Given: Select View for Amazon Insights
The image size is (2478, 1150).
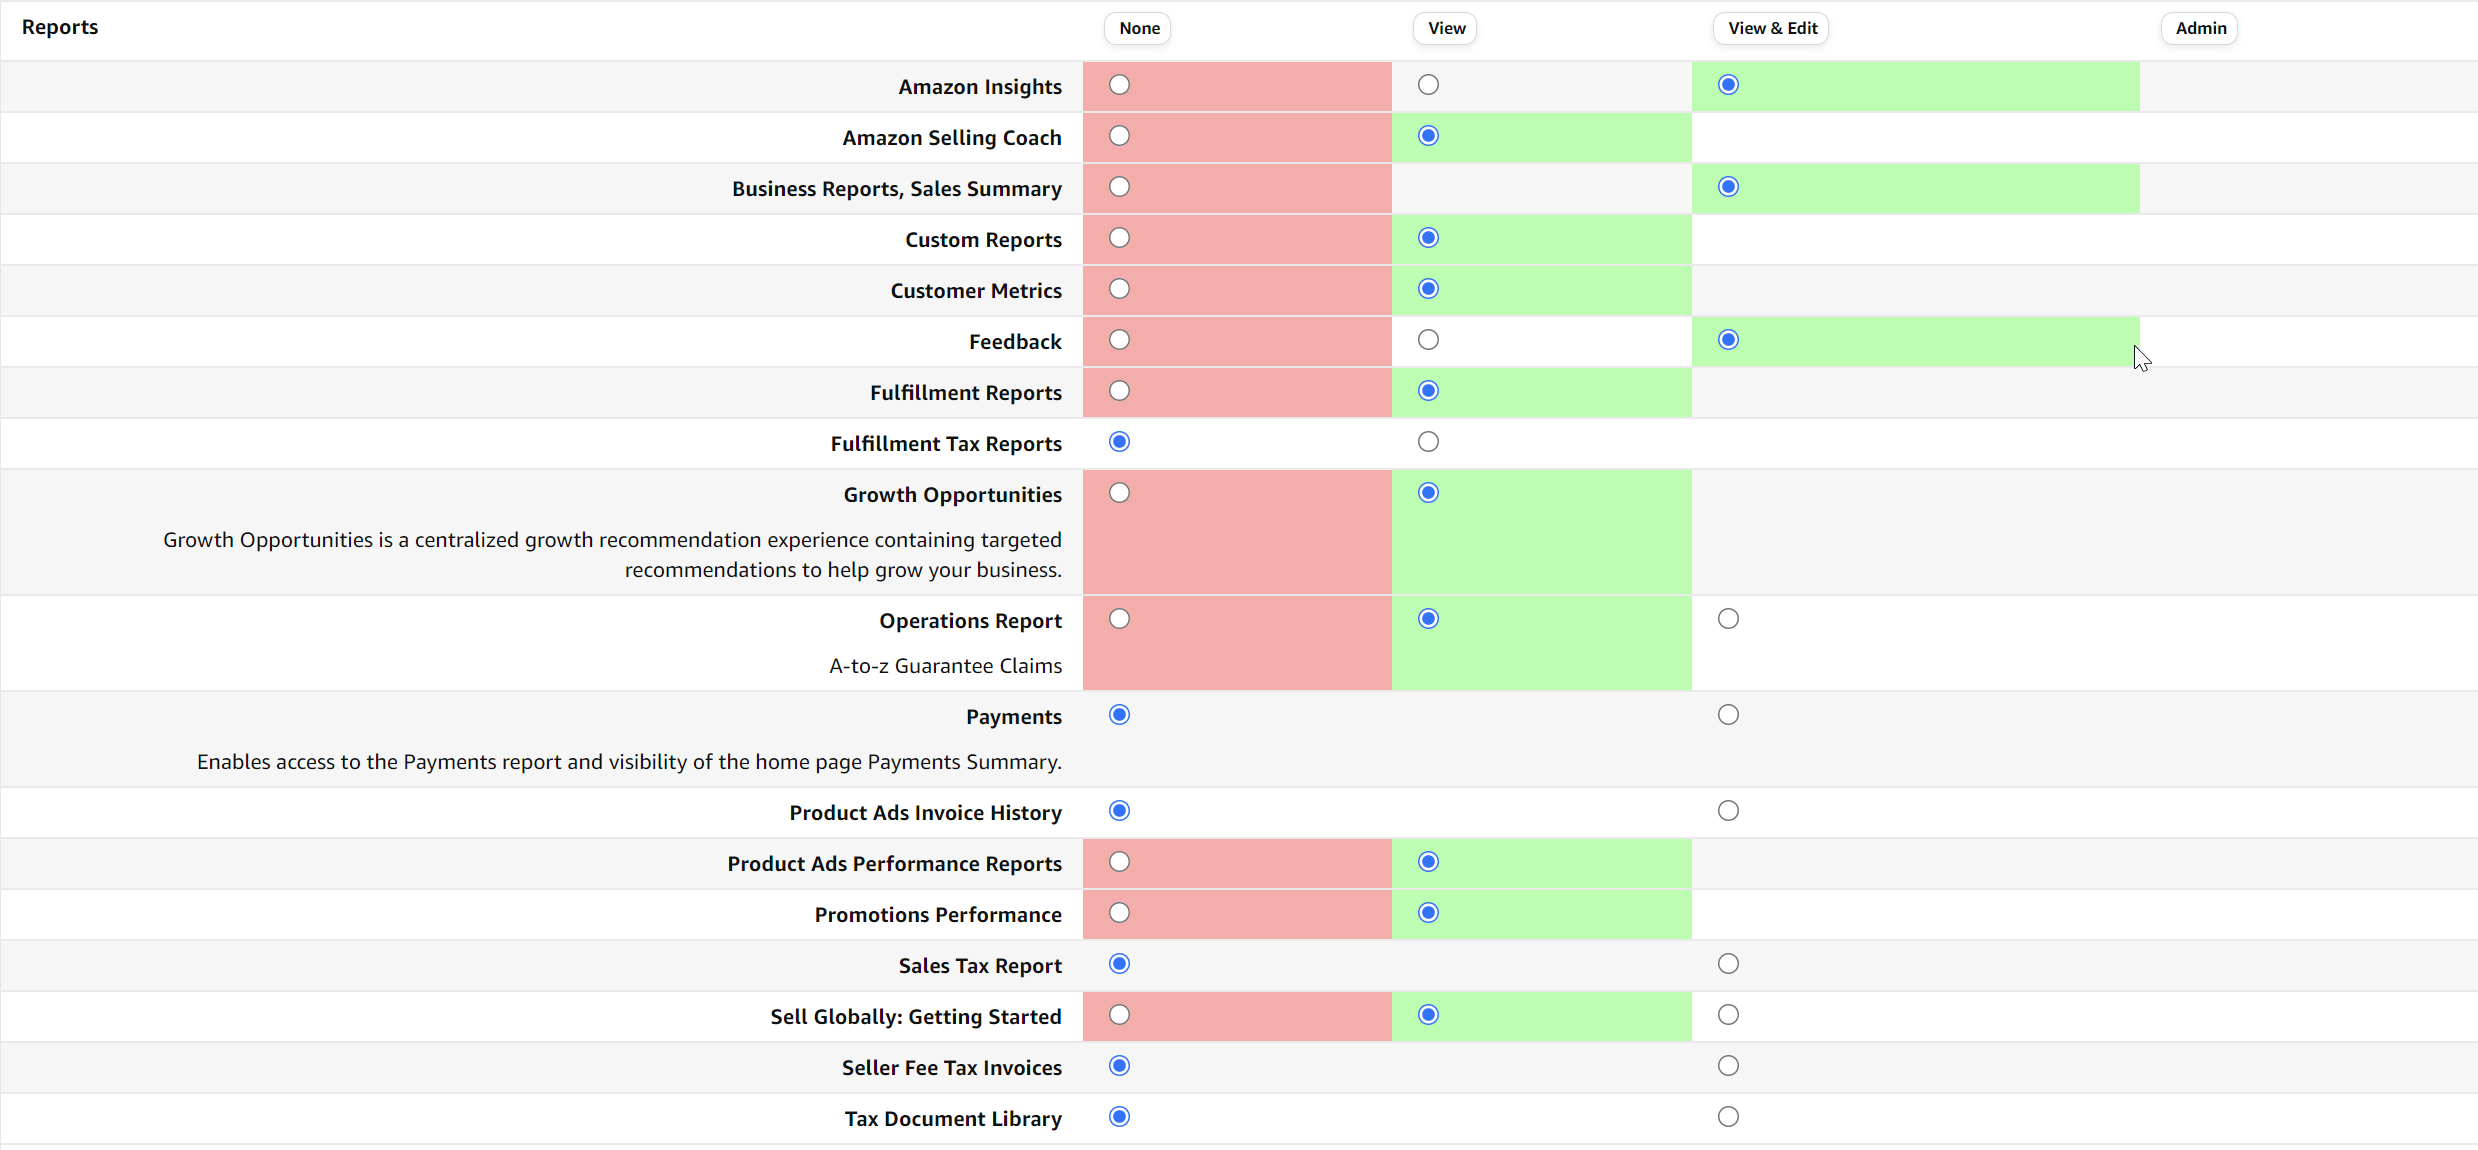Looking at the screenshot, I should coord(1428,85).
